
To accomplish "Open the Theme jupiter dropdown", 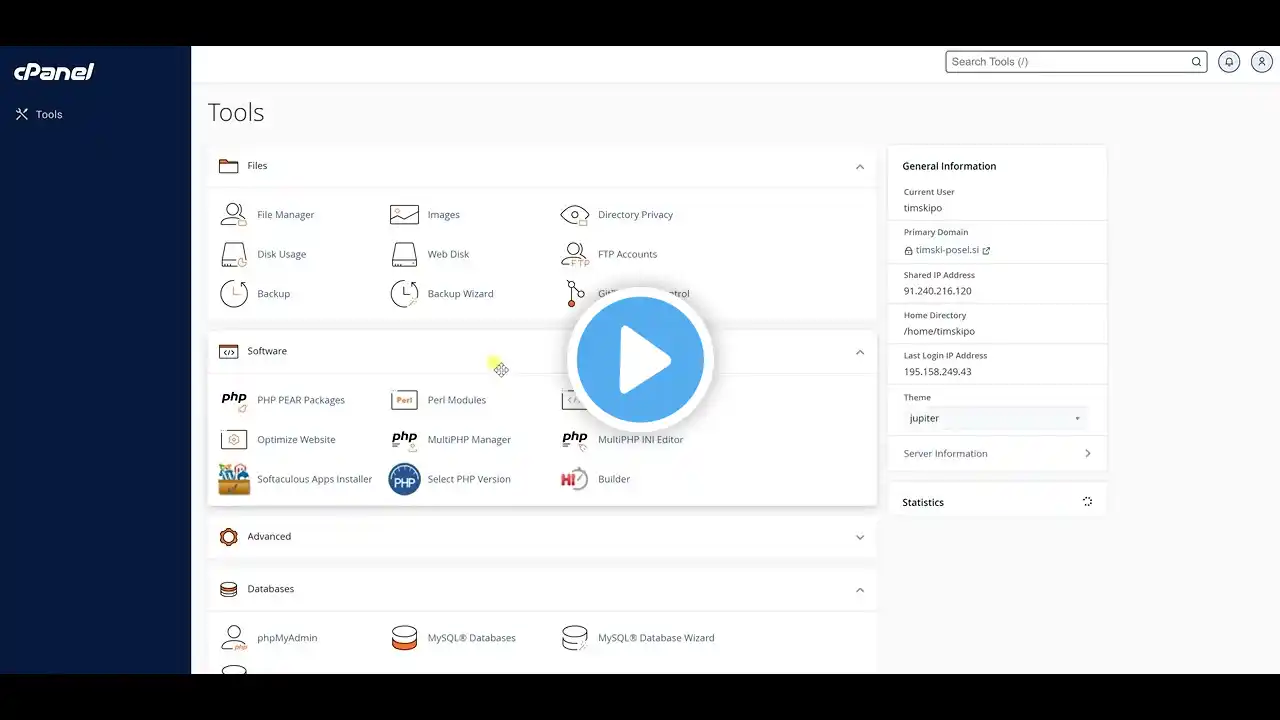I will [994, 418].
